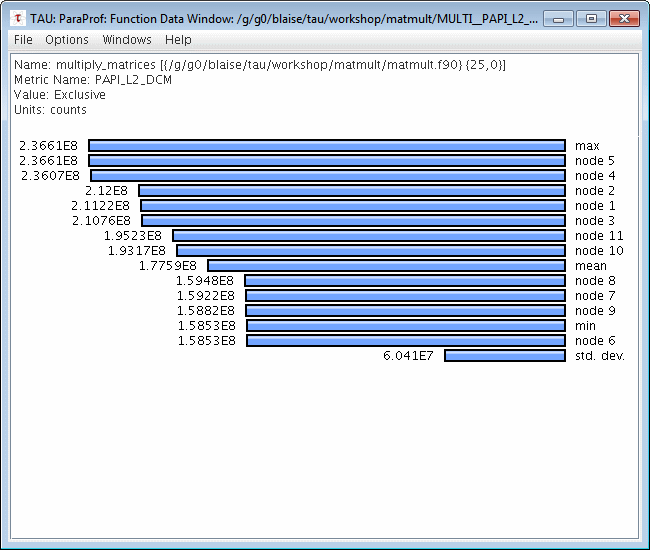Close the Function Data Window
This screenshot has height=550, width=650.
(x=624, y=19)
